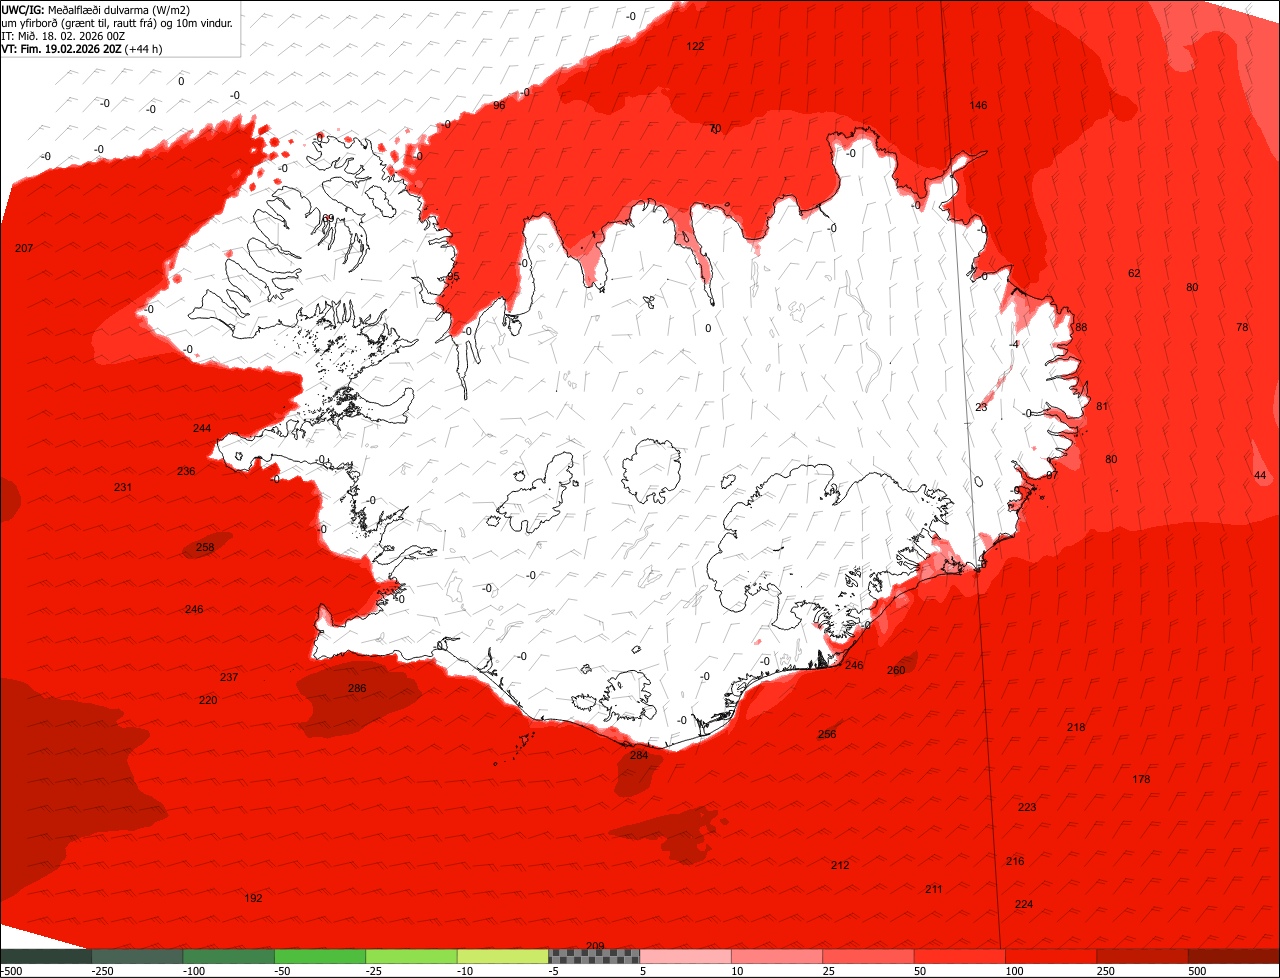The width and height of the screenshot is (1280, 978).
Task: Click the "500" legend label at far right
Action: coord(1199,971)
